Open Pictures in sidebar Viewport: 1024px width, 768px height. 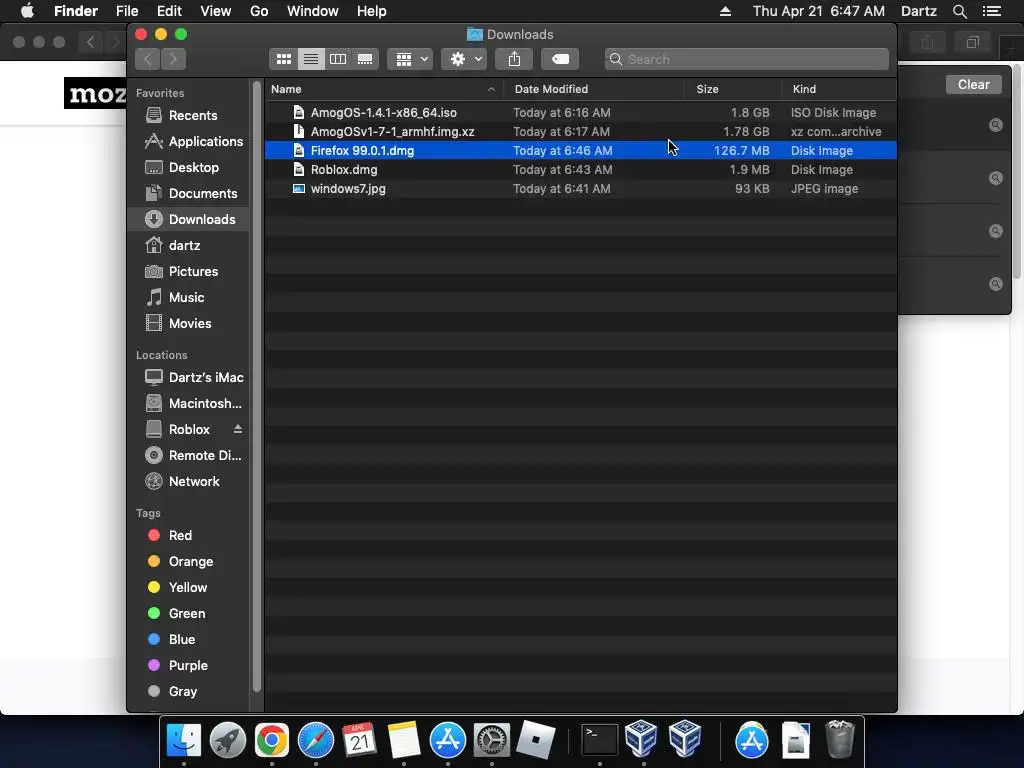[189, 271]
